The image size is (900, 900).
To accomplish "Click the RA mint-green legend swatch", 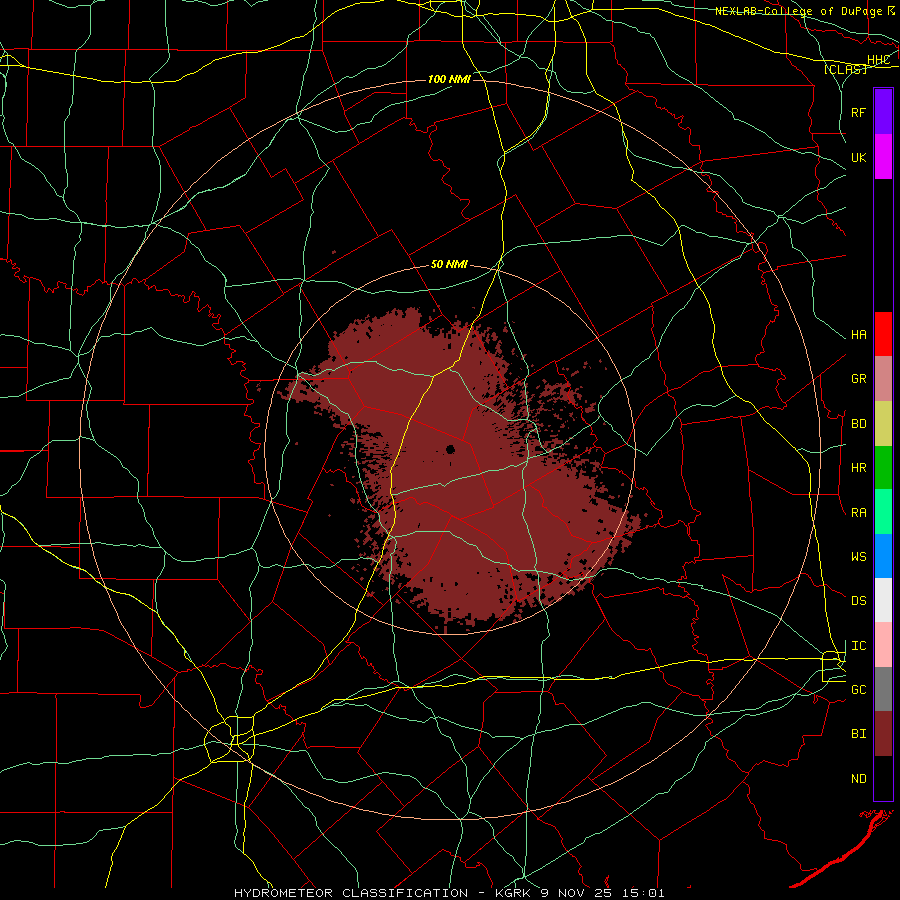I will pos(883,512).
